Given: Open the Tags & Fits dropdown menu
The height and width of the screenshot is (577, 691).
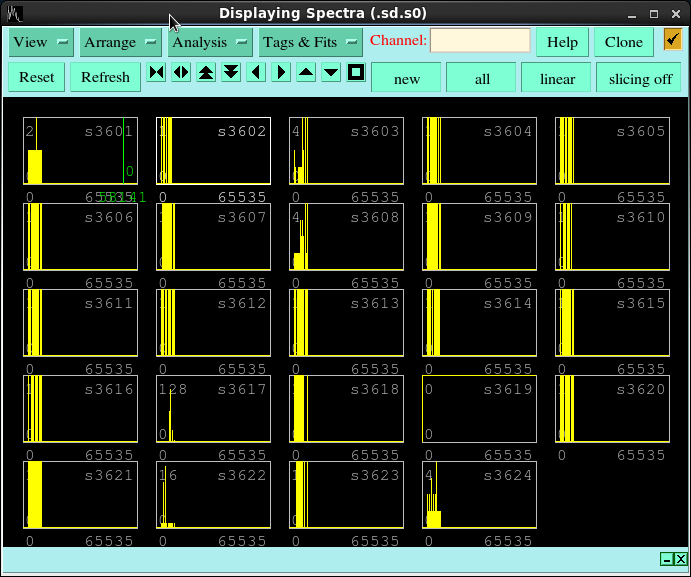Looking at the screenshot, I should click(x=310, y=42).
